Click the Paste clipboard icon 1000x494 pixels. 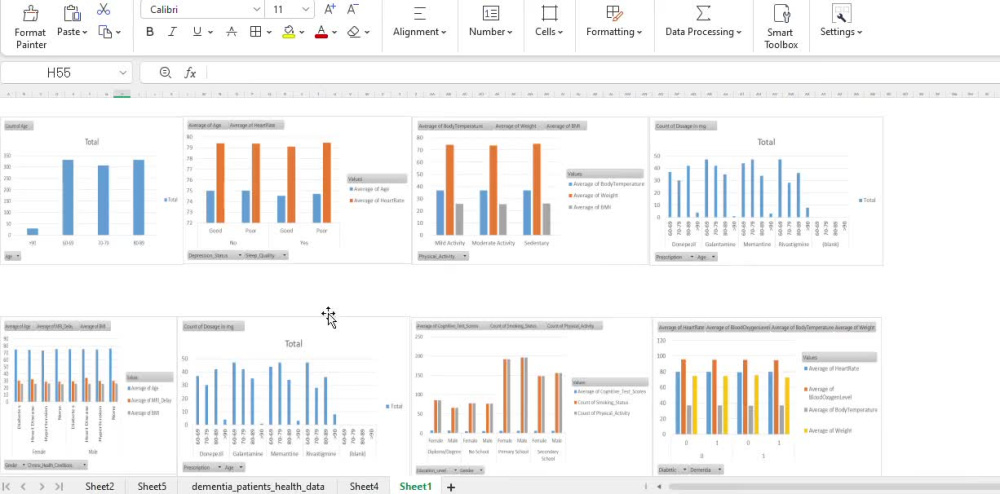point(72,13)
